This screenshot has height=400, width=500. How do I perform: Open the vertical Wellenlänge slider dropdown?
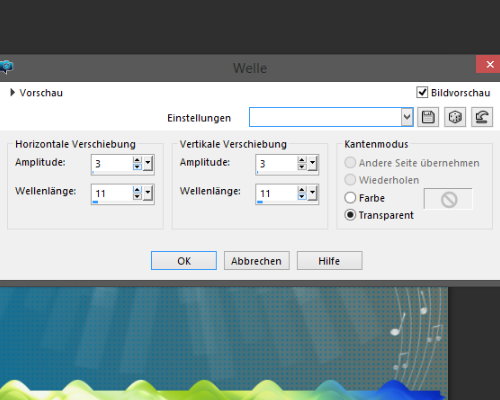click(x=312, y=193)
